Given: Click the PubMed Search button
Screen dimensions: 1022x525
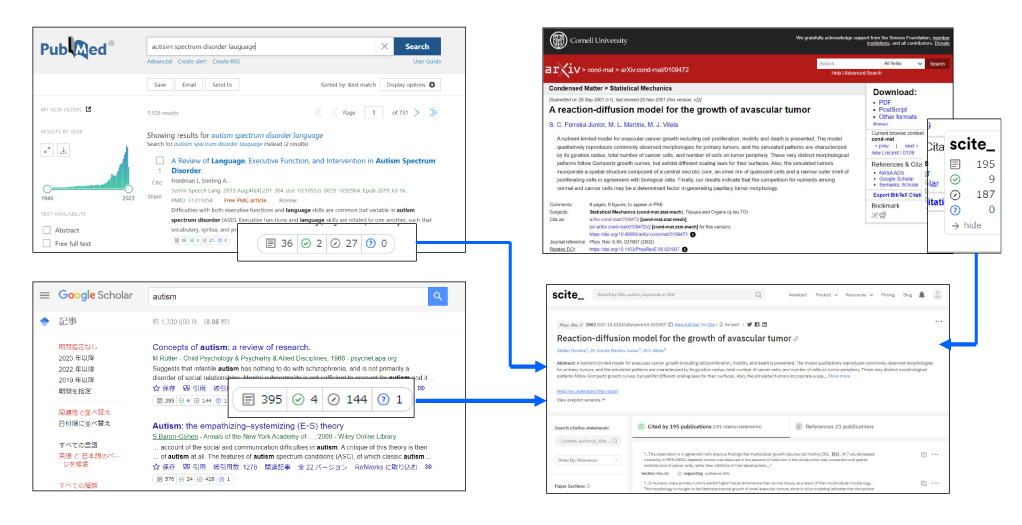Looking at the screenshot, I should coord(417,46).
